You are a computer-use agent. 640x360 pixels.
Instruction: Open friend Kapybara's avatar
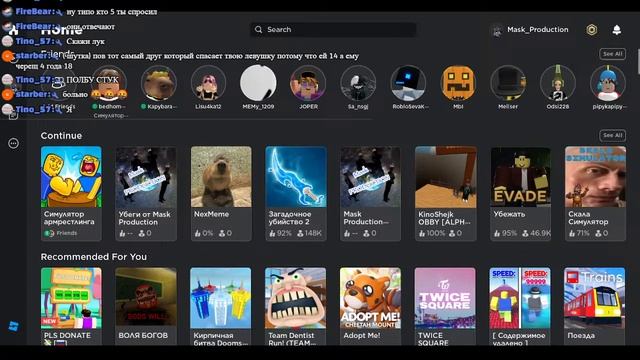coord(159,83)
